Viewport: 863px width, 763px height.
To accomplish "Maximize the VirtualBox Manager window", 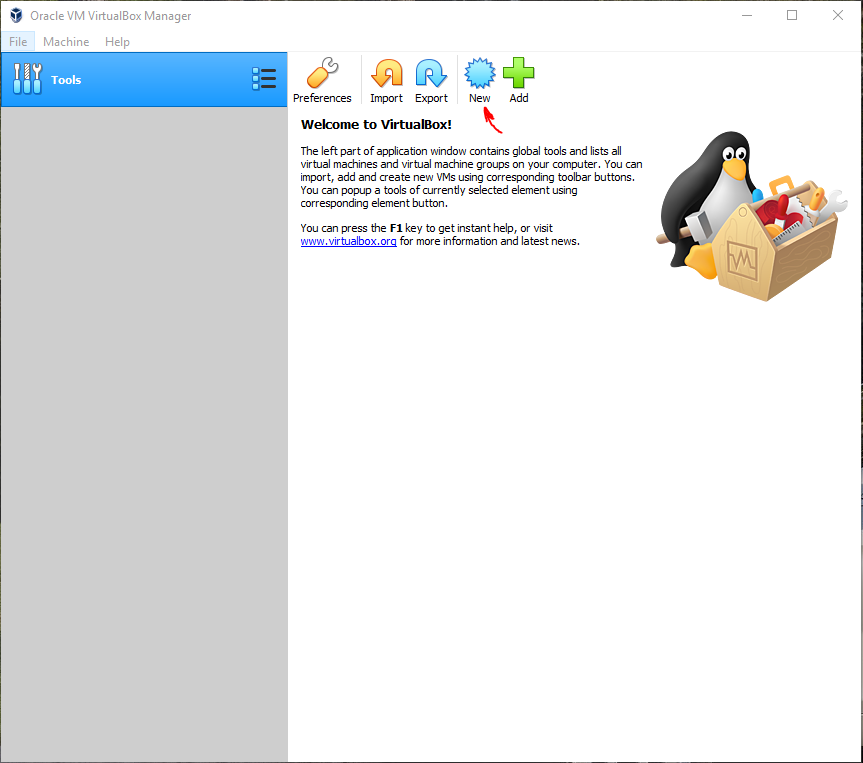I will (792, 15).
